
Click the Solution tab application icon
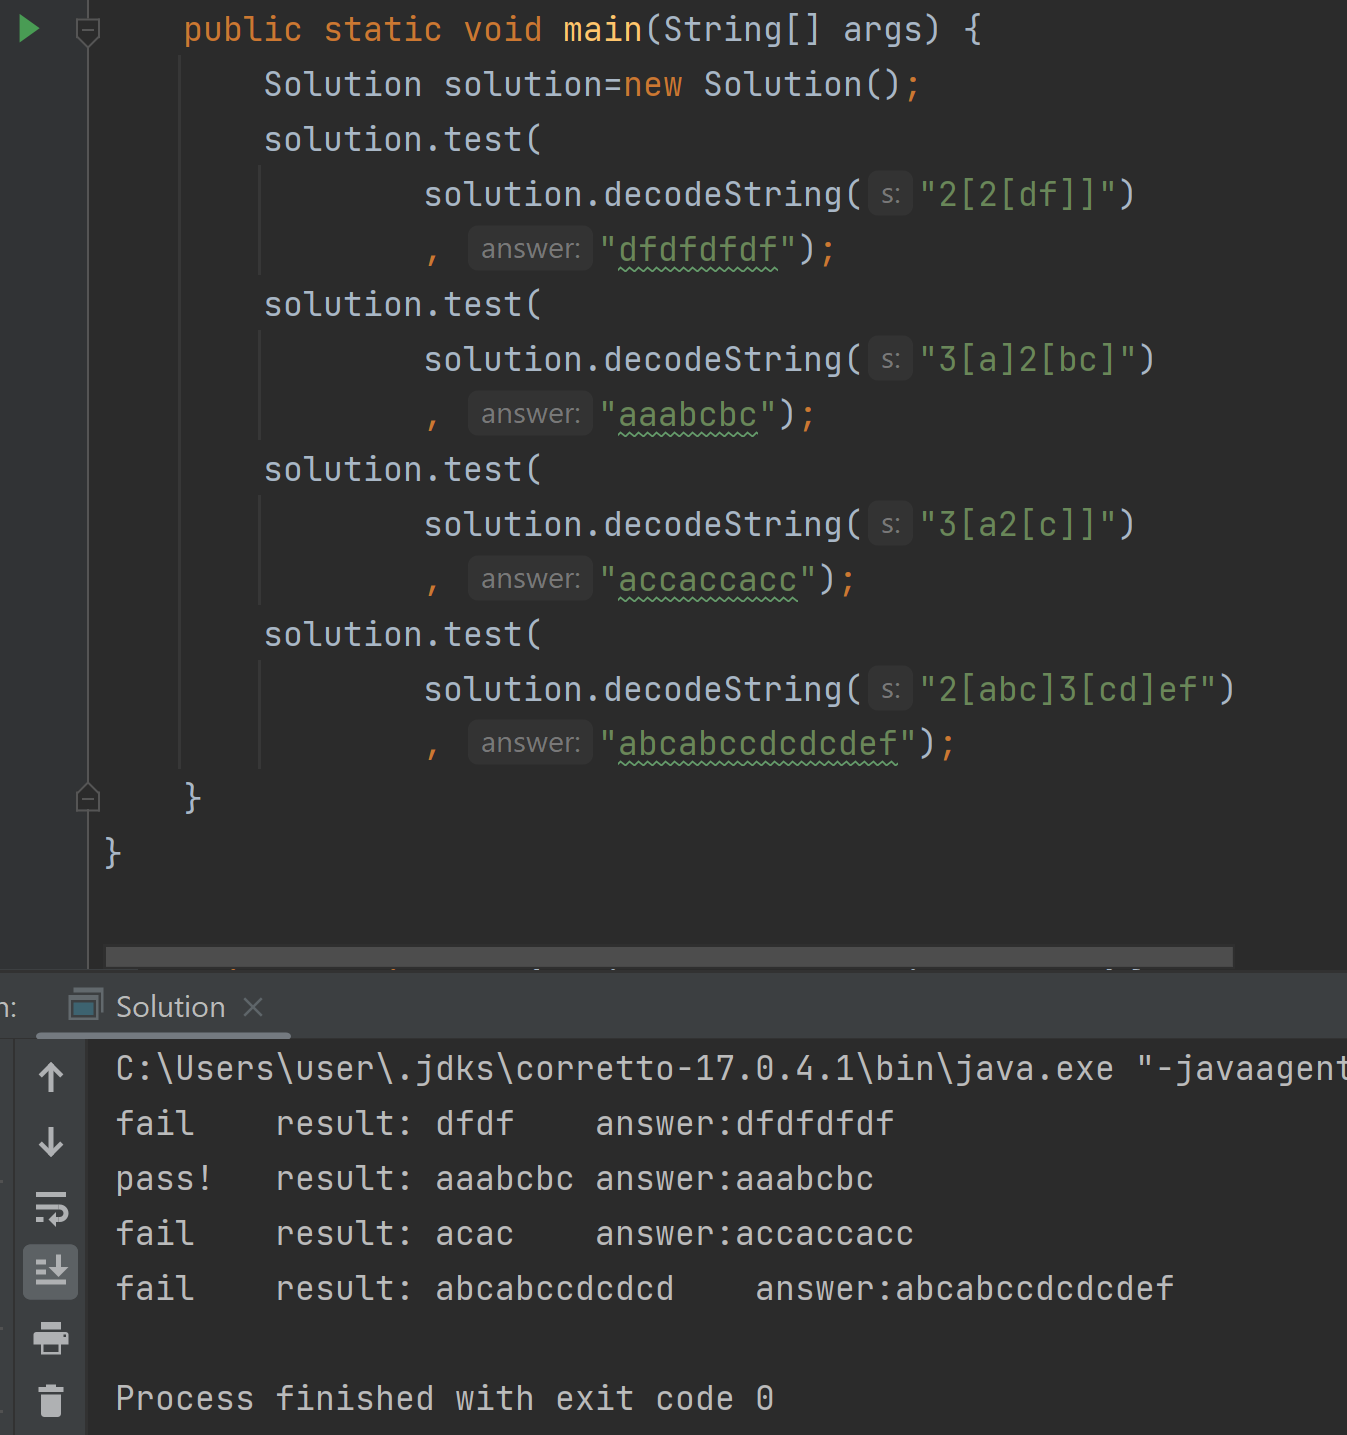click(x=85, y=1005)
